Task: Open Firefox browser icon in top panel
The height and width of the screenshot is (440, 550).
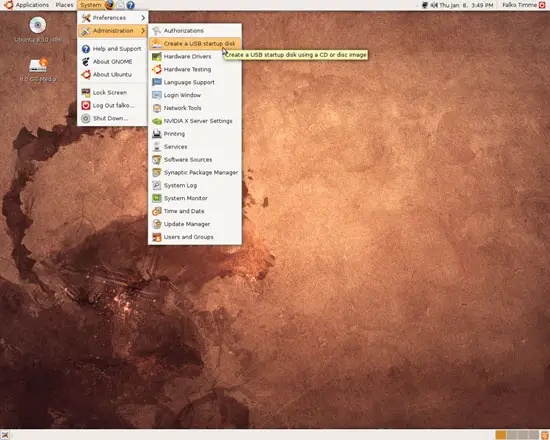Action: click(x=109, y=5)
